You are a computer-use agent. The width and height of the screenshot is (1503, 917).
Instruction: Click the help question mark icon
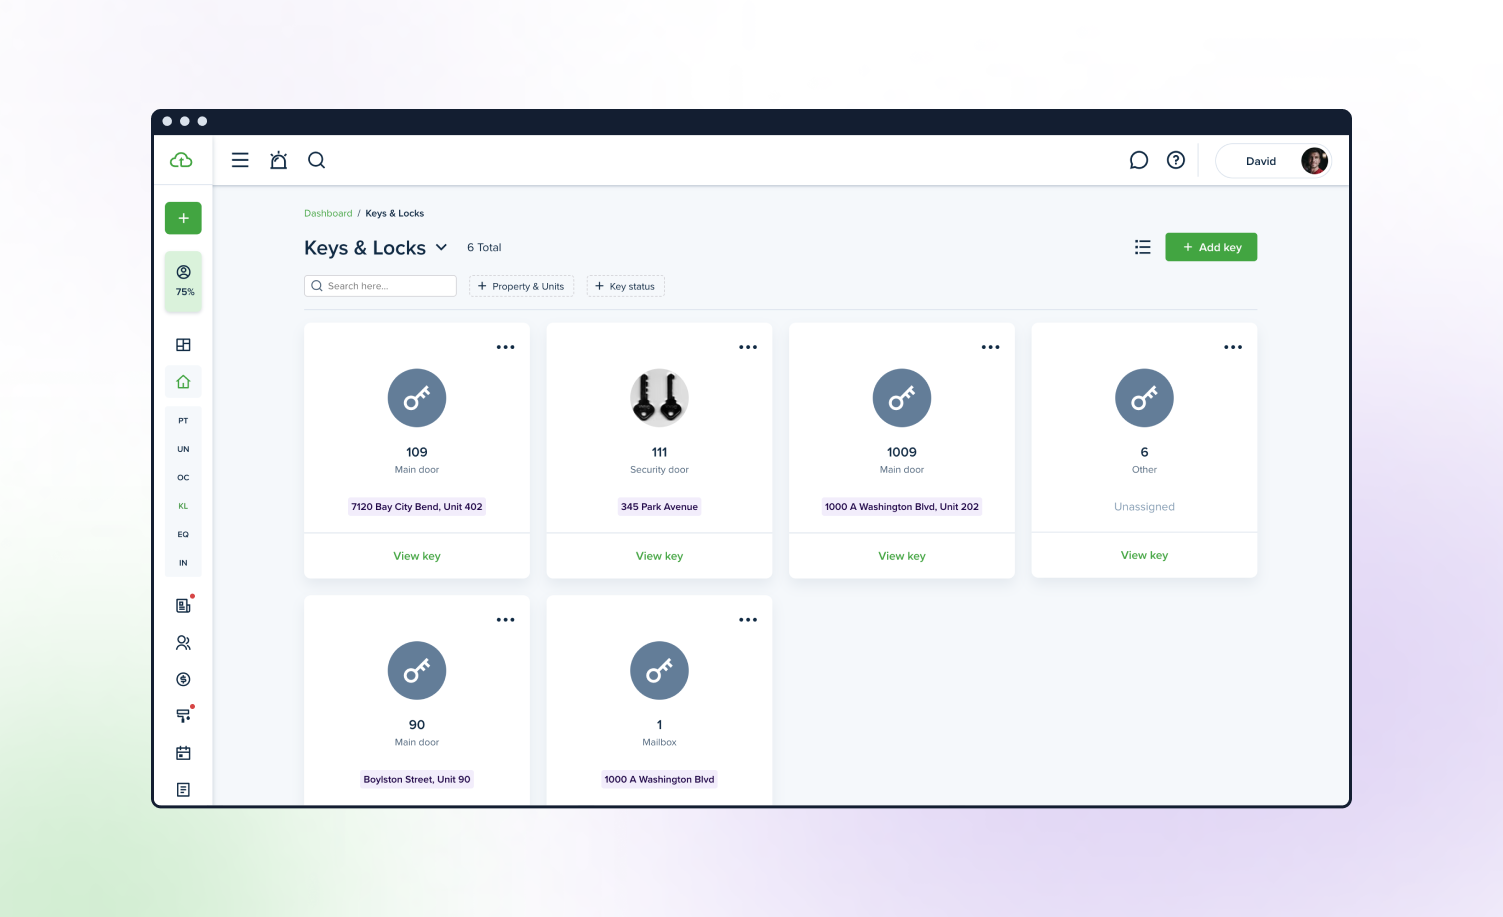coord(1176,160)
